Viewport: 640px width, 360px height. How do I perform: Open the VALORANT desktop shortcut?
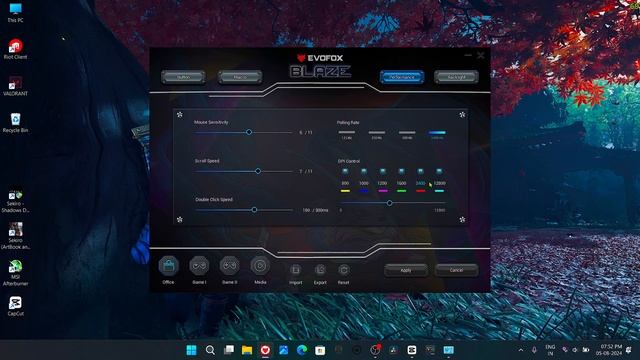[16, 86]
